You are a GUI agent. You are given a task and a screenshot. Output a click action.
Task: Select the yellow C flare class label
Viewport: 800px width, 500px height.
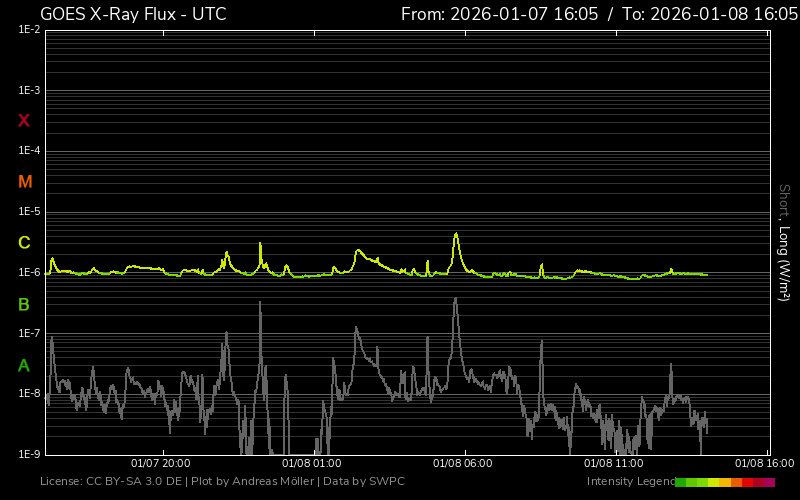pos(24,243)
